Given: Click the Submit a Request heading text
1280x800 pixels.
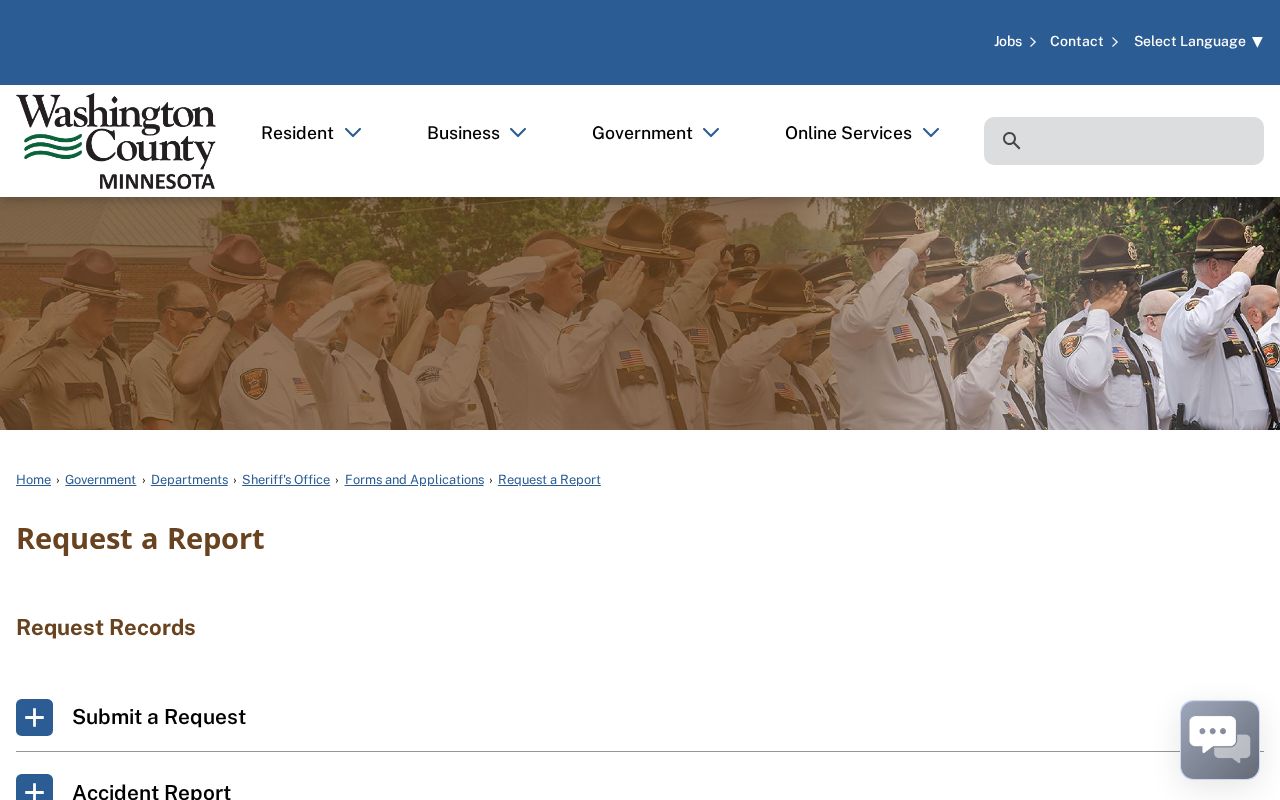Looking at the screenshot, I should click(159, 717).
